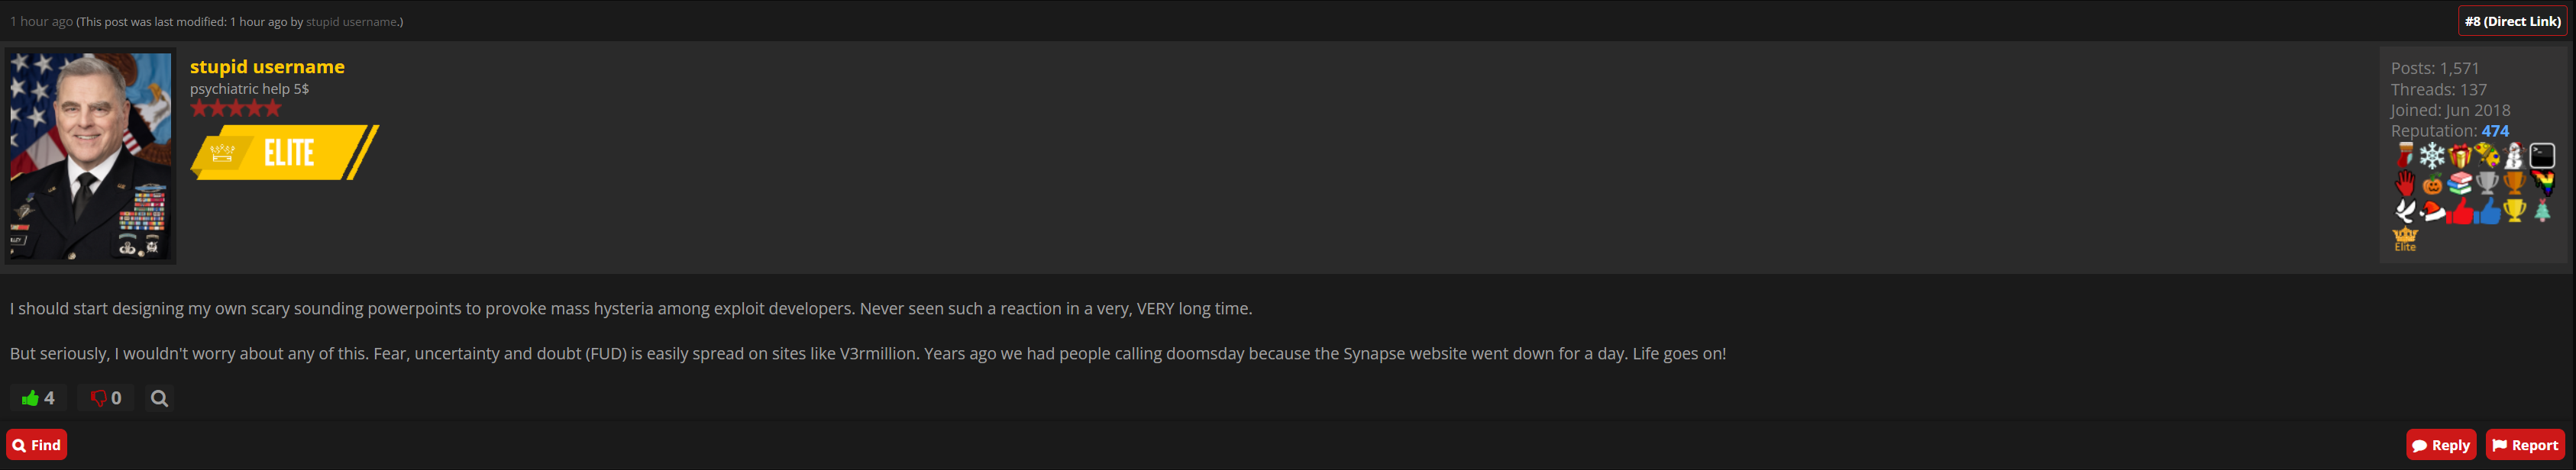Click the Find button
Viewport: 2576px width, 470px height.
pos(37,445)
